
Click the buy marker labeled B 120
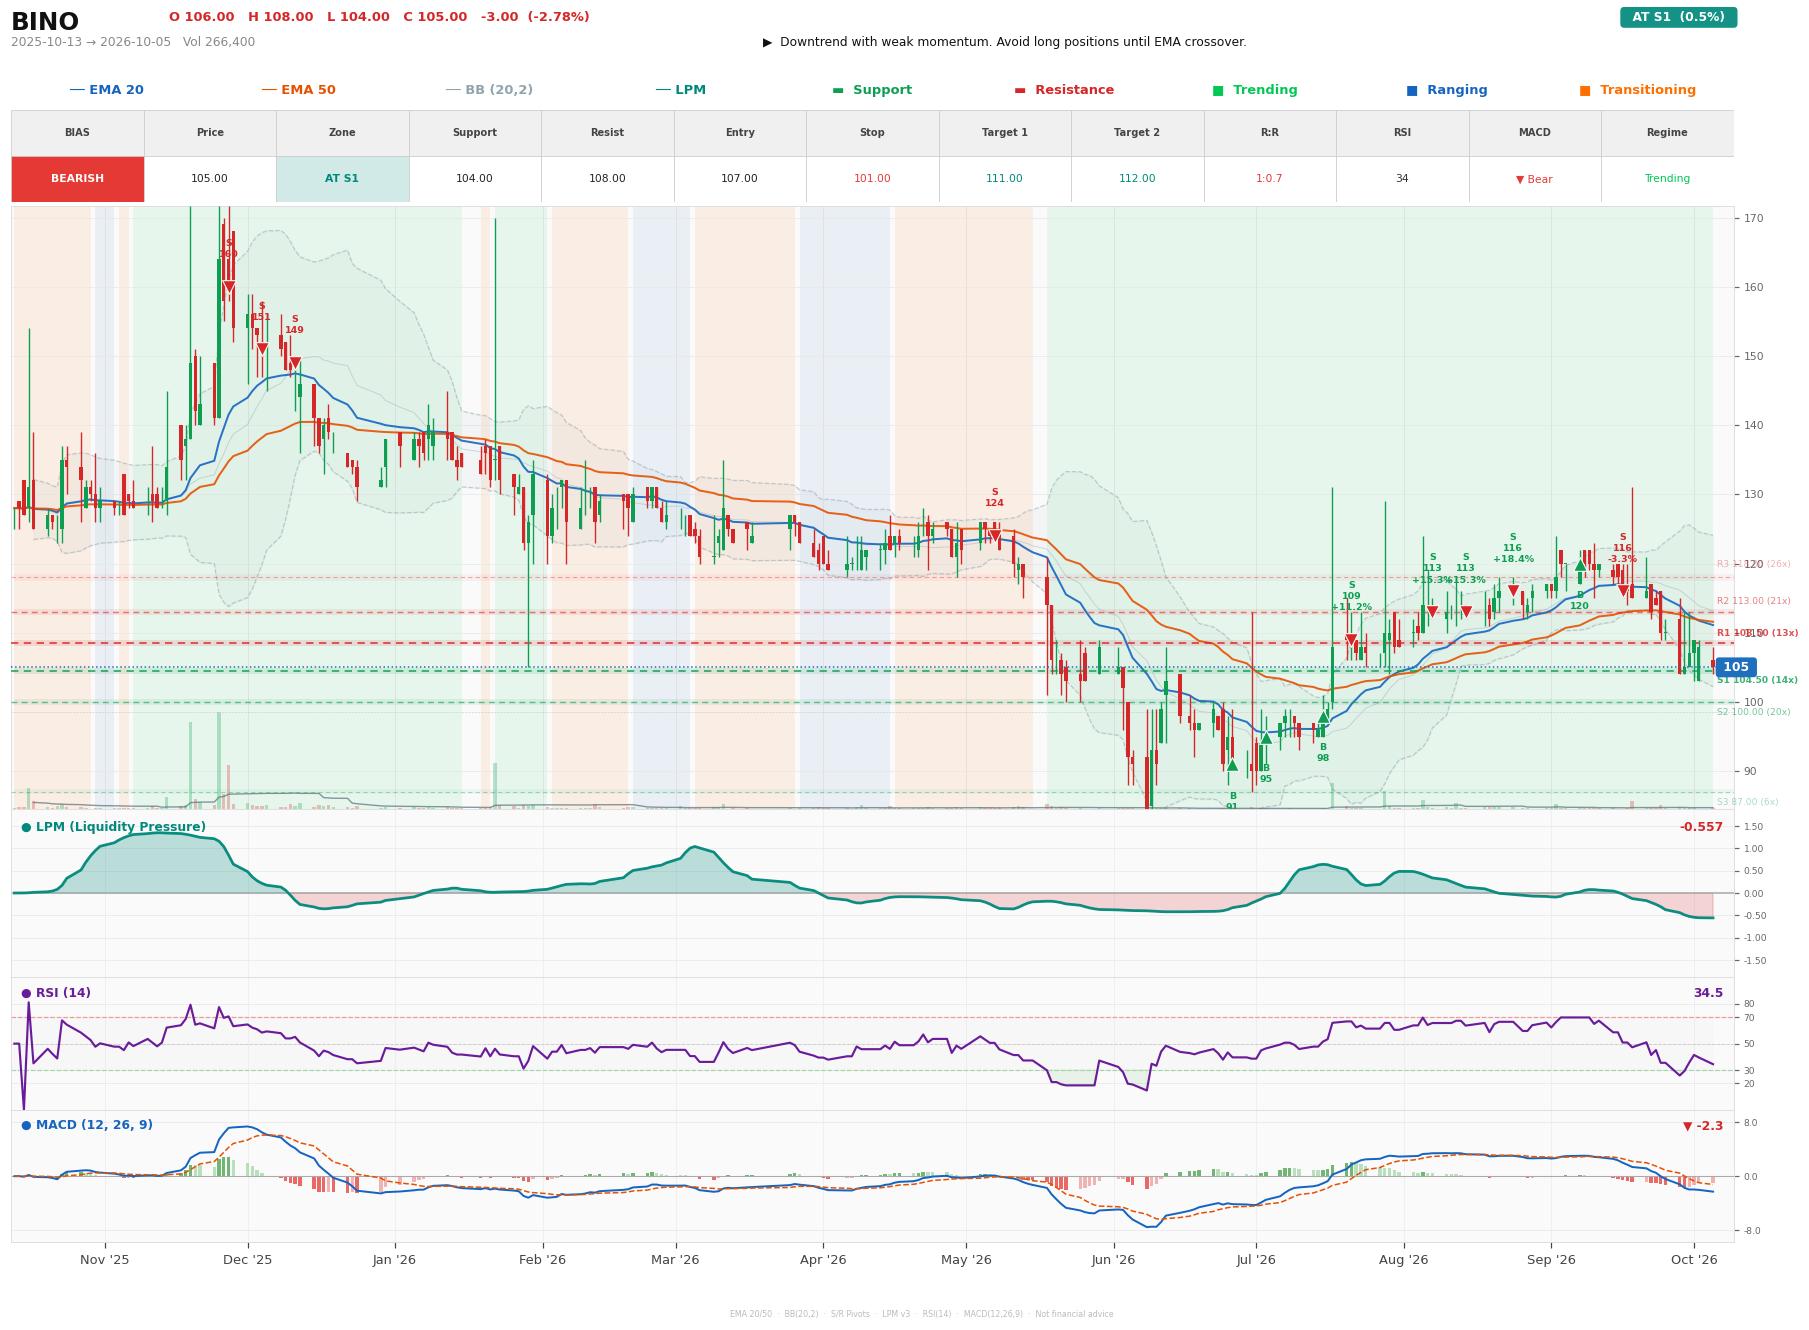coord(1580,565)
